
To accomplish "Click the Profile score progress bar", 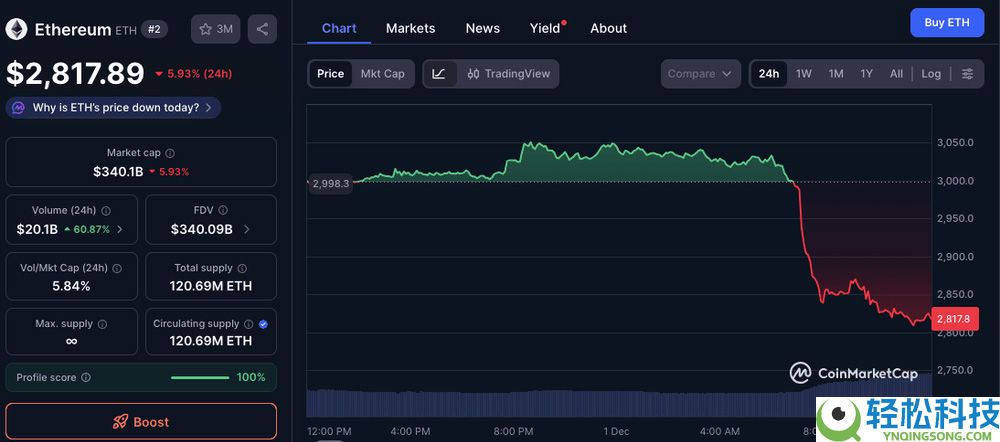I will 200,378.
